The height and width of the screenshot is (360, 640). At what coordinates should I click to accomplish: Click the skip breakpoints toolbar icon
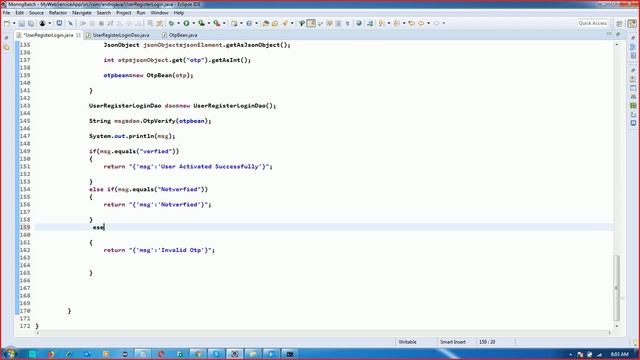(x=70, y=24)
